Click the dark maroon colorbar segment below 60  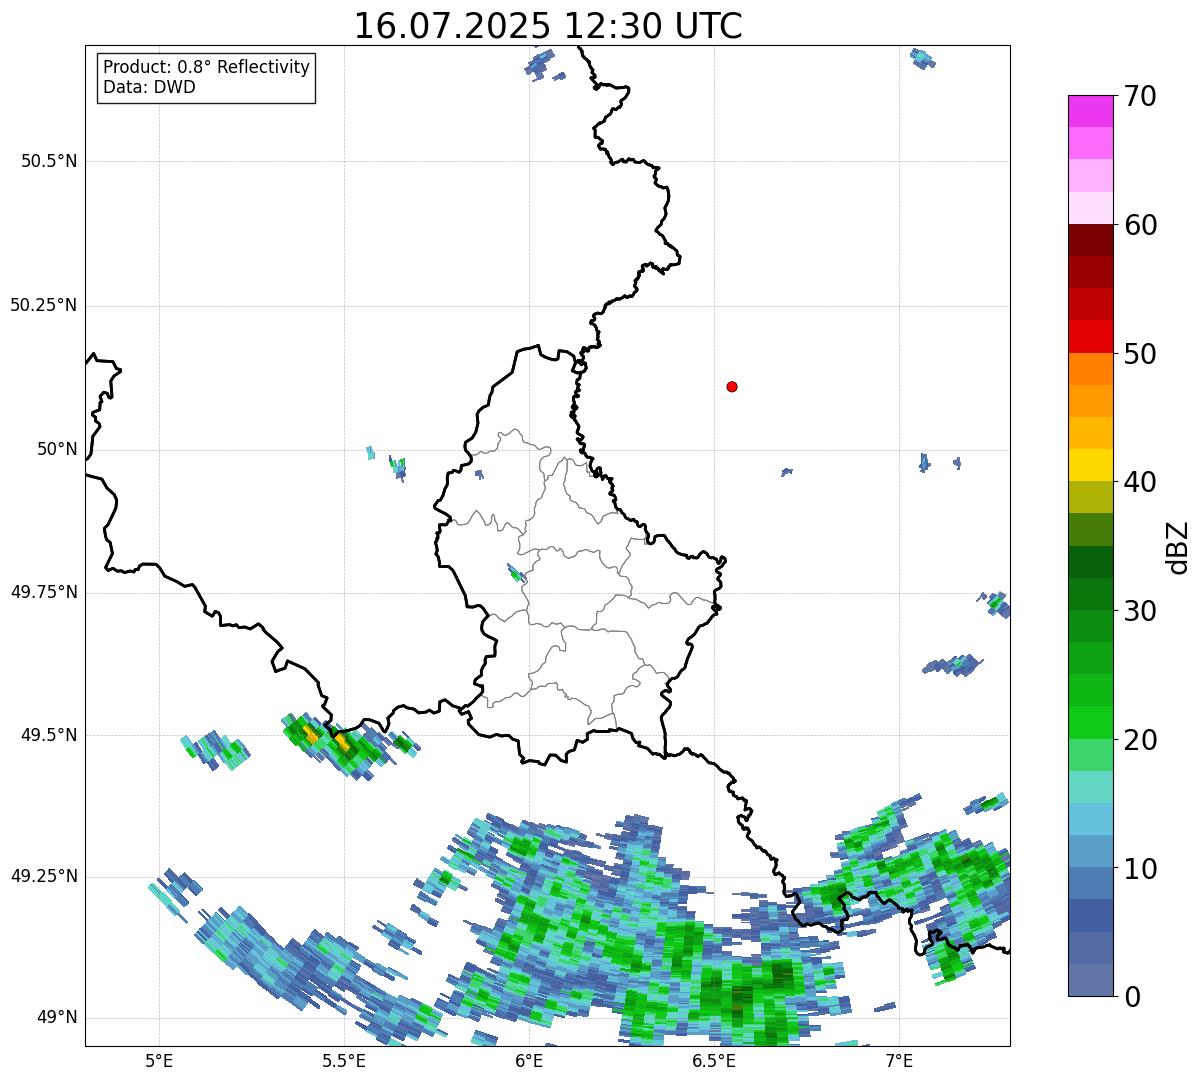(1090, 240)
